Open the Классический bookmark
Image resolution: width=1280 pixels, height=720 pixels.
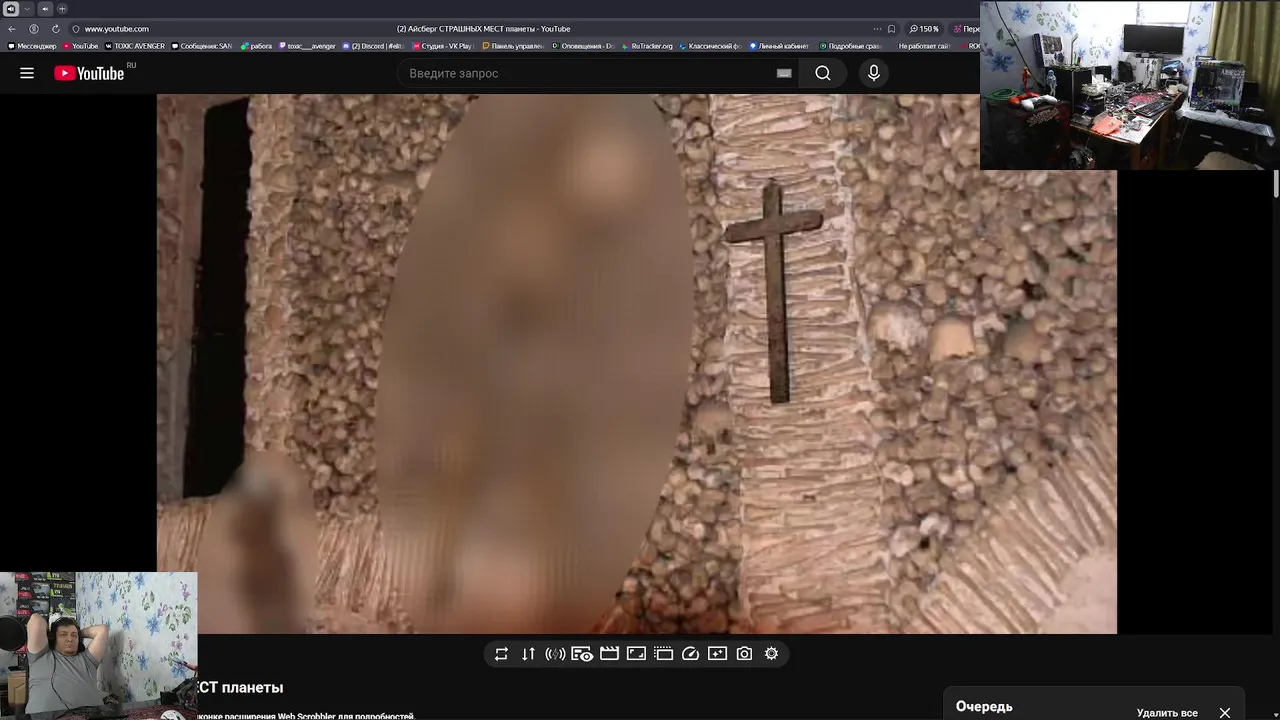point(710,46)
